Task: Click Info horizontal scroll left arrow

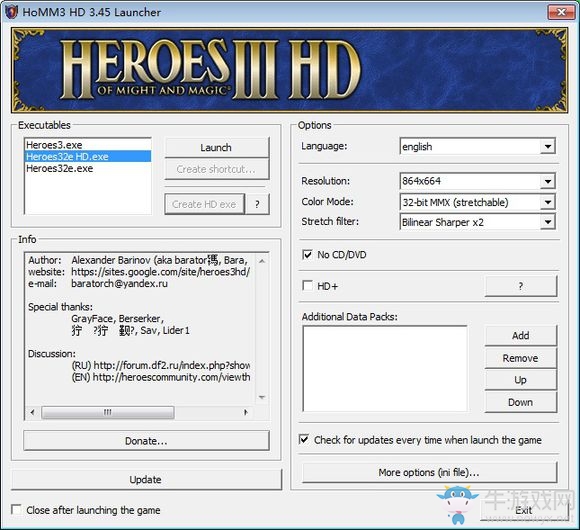Action: tap(33, 412)
